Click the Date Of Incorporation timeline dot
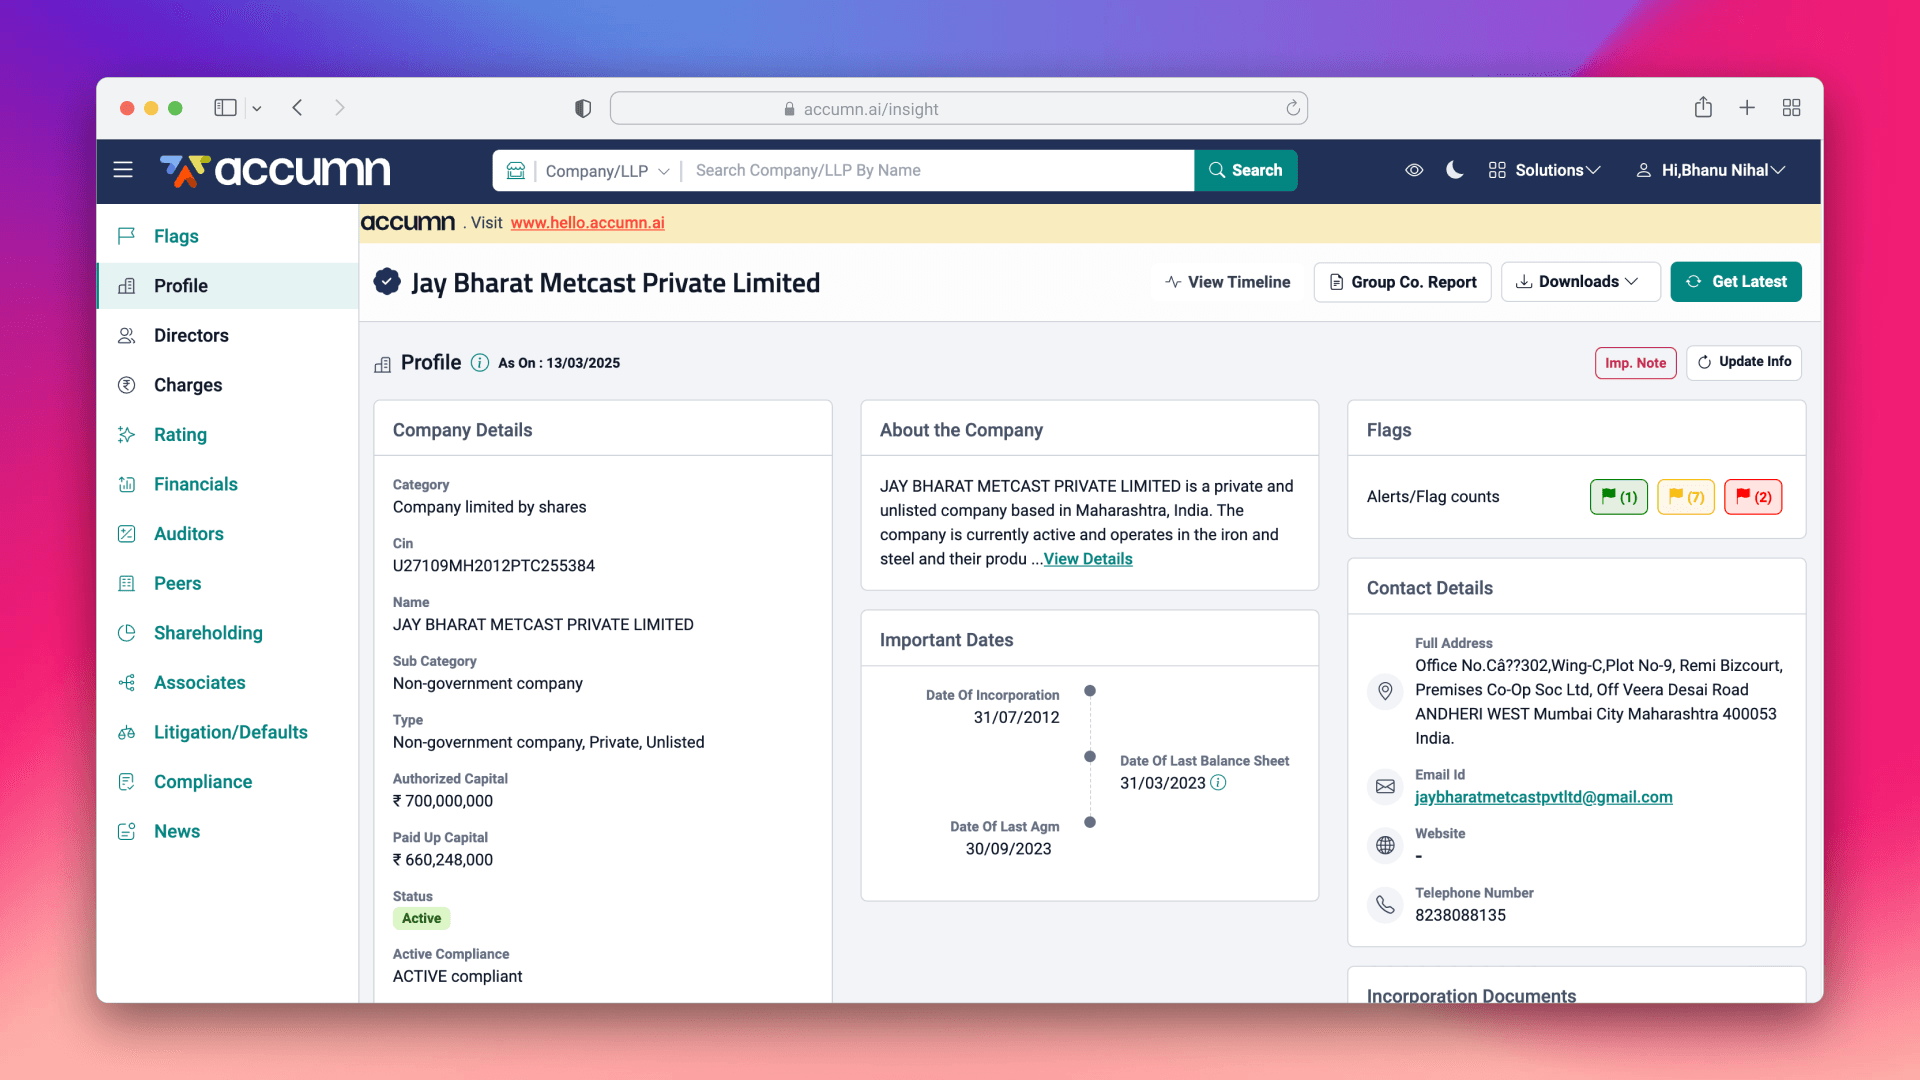Viewport: 1920px width, 1080px height. (x=1090, y=691)
